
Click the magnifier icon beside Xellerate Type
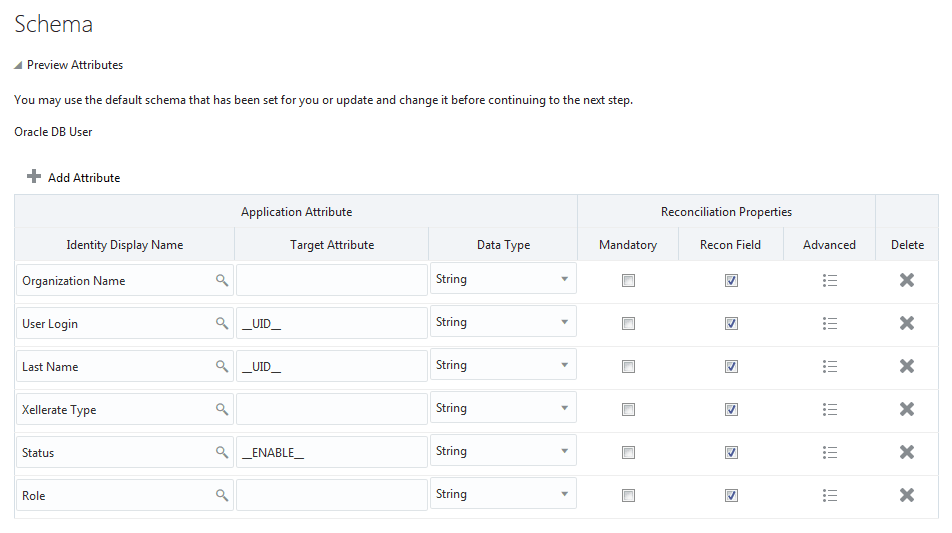[x=222, y=410]
